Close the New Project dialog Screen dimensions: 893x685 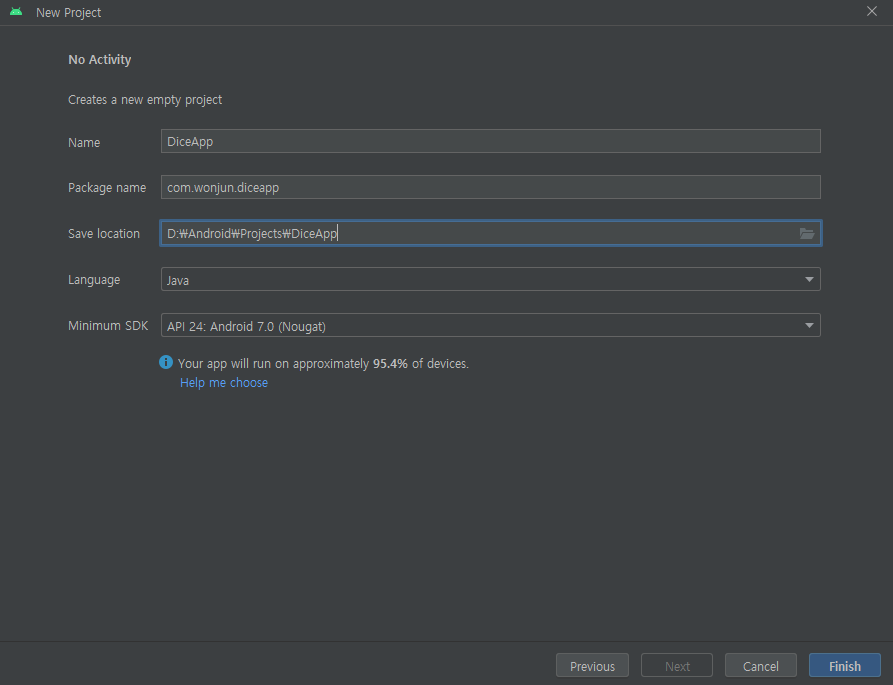click(872, 12)
